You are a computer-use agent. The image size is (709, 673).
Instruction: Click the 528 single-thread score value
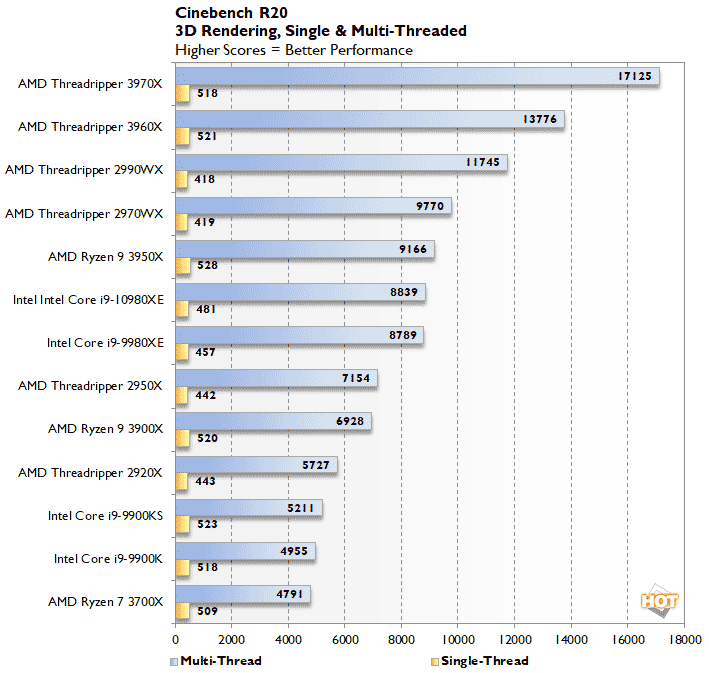(x=208, y=265)
